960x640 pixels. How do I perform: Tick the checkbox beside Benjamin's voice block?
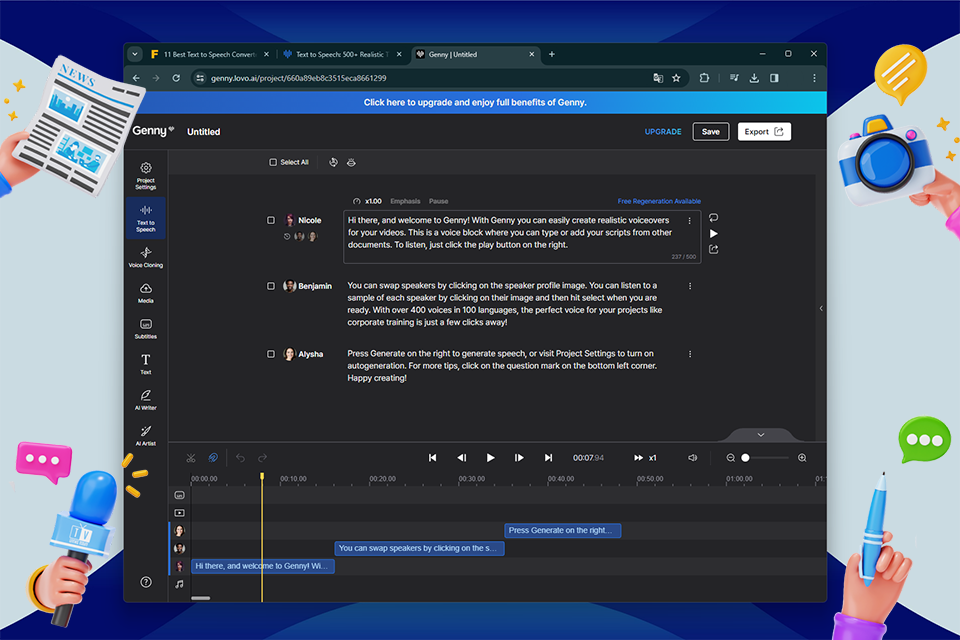point(271,286)
